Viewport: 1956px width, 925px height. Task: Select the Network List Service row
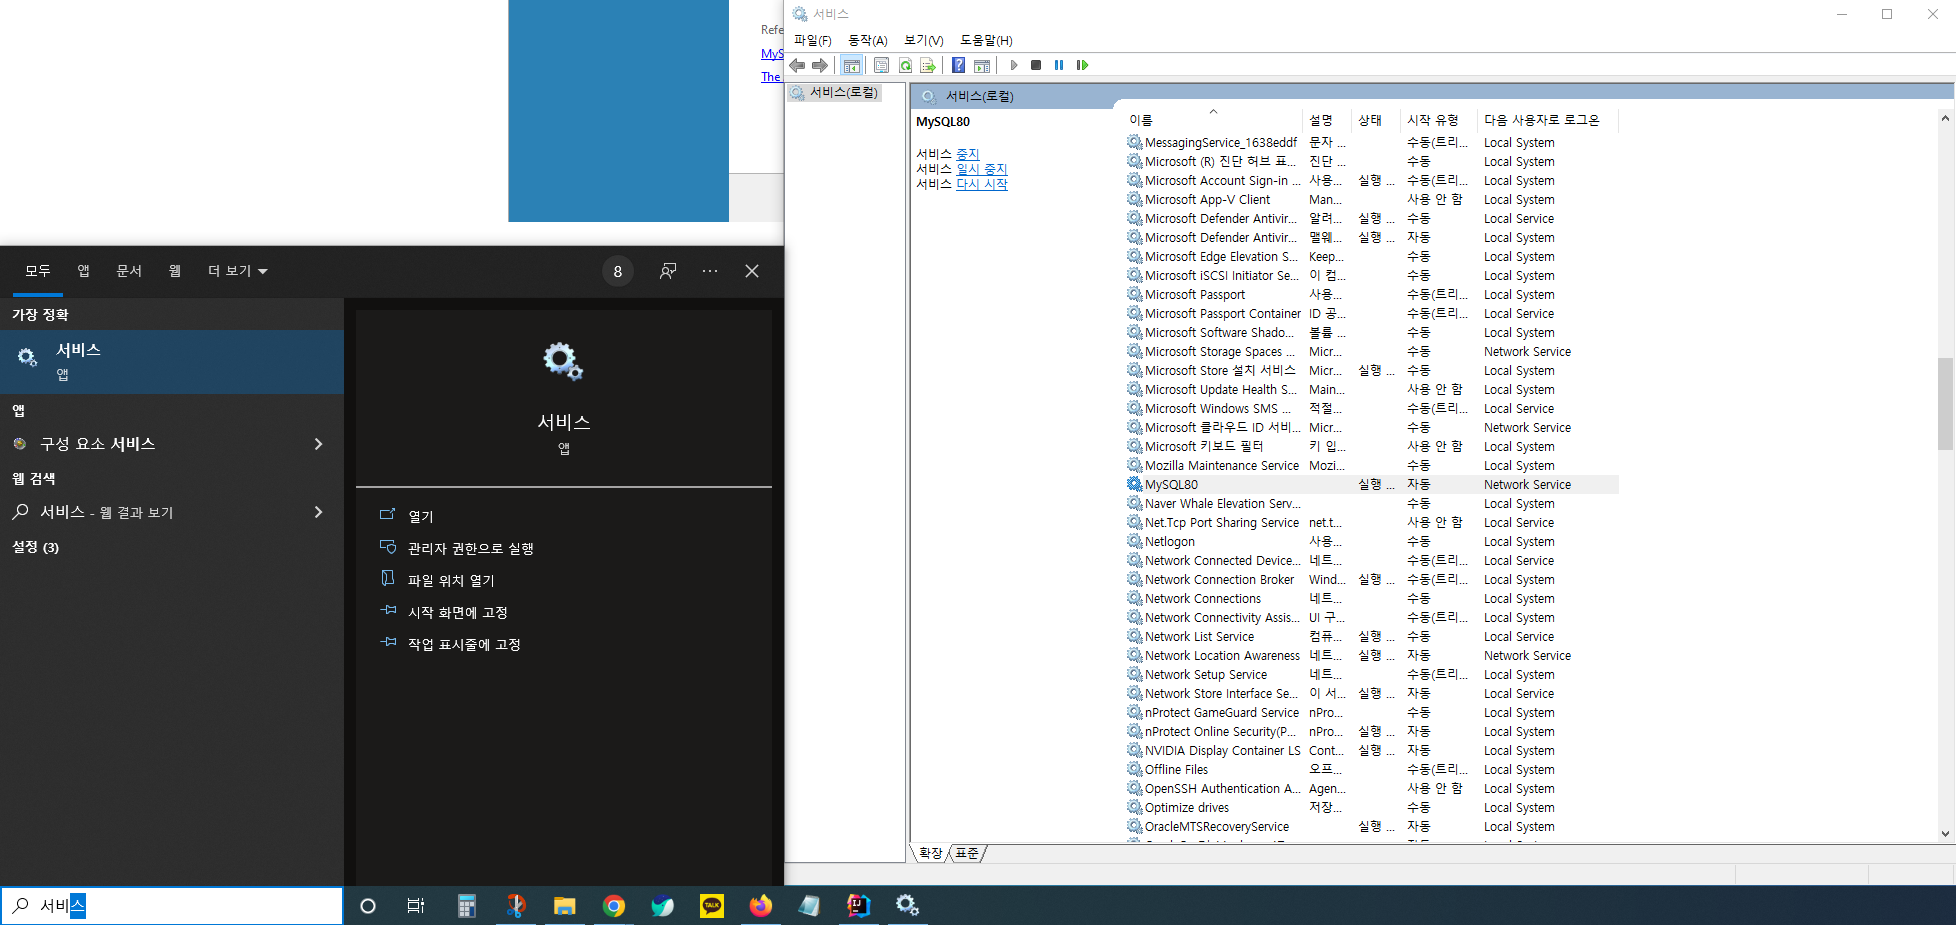pos(1371,637)
